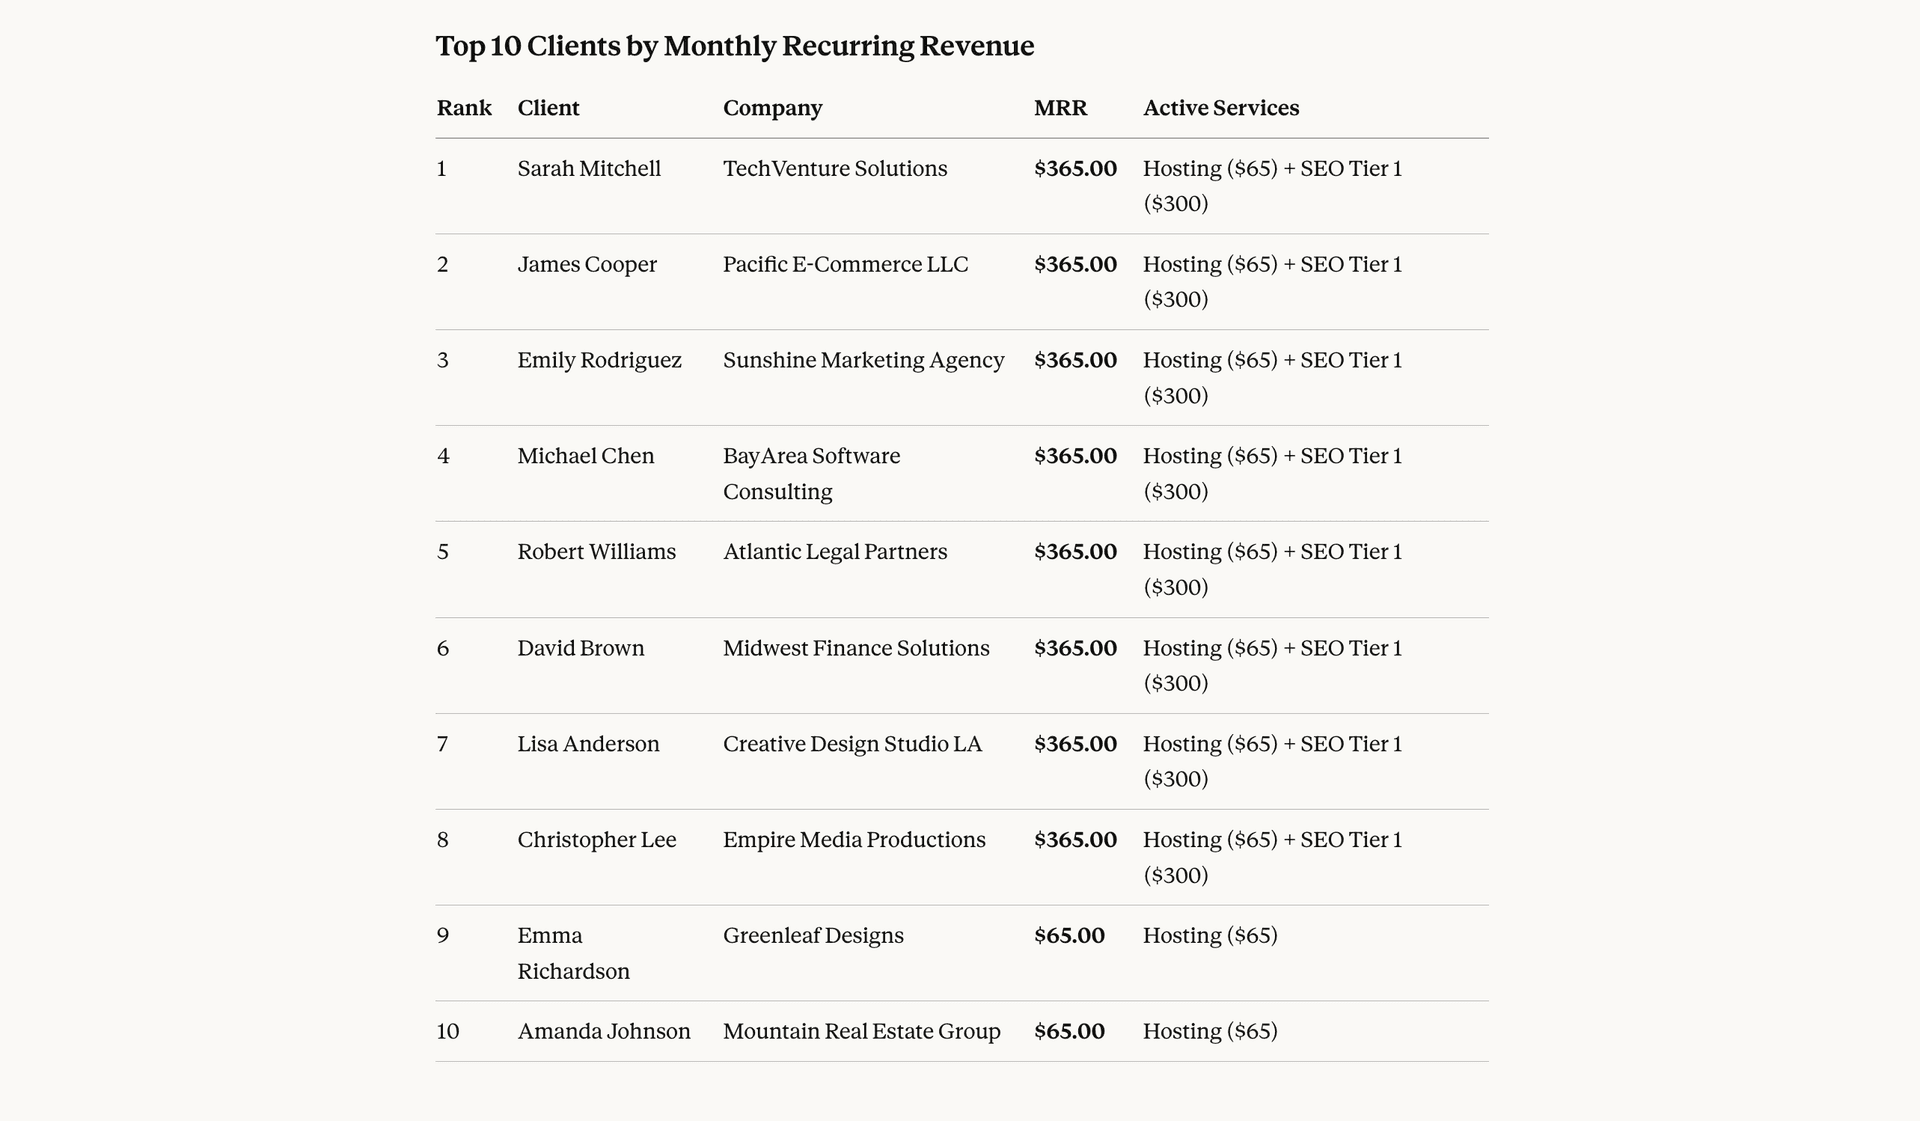1920x1121 pixels.
Task: Click the Client column header
Action: 548,108
